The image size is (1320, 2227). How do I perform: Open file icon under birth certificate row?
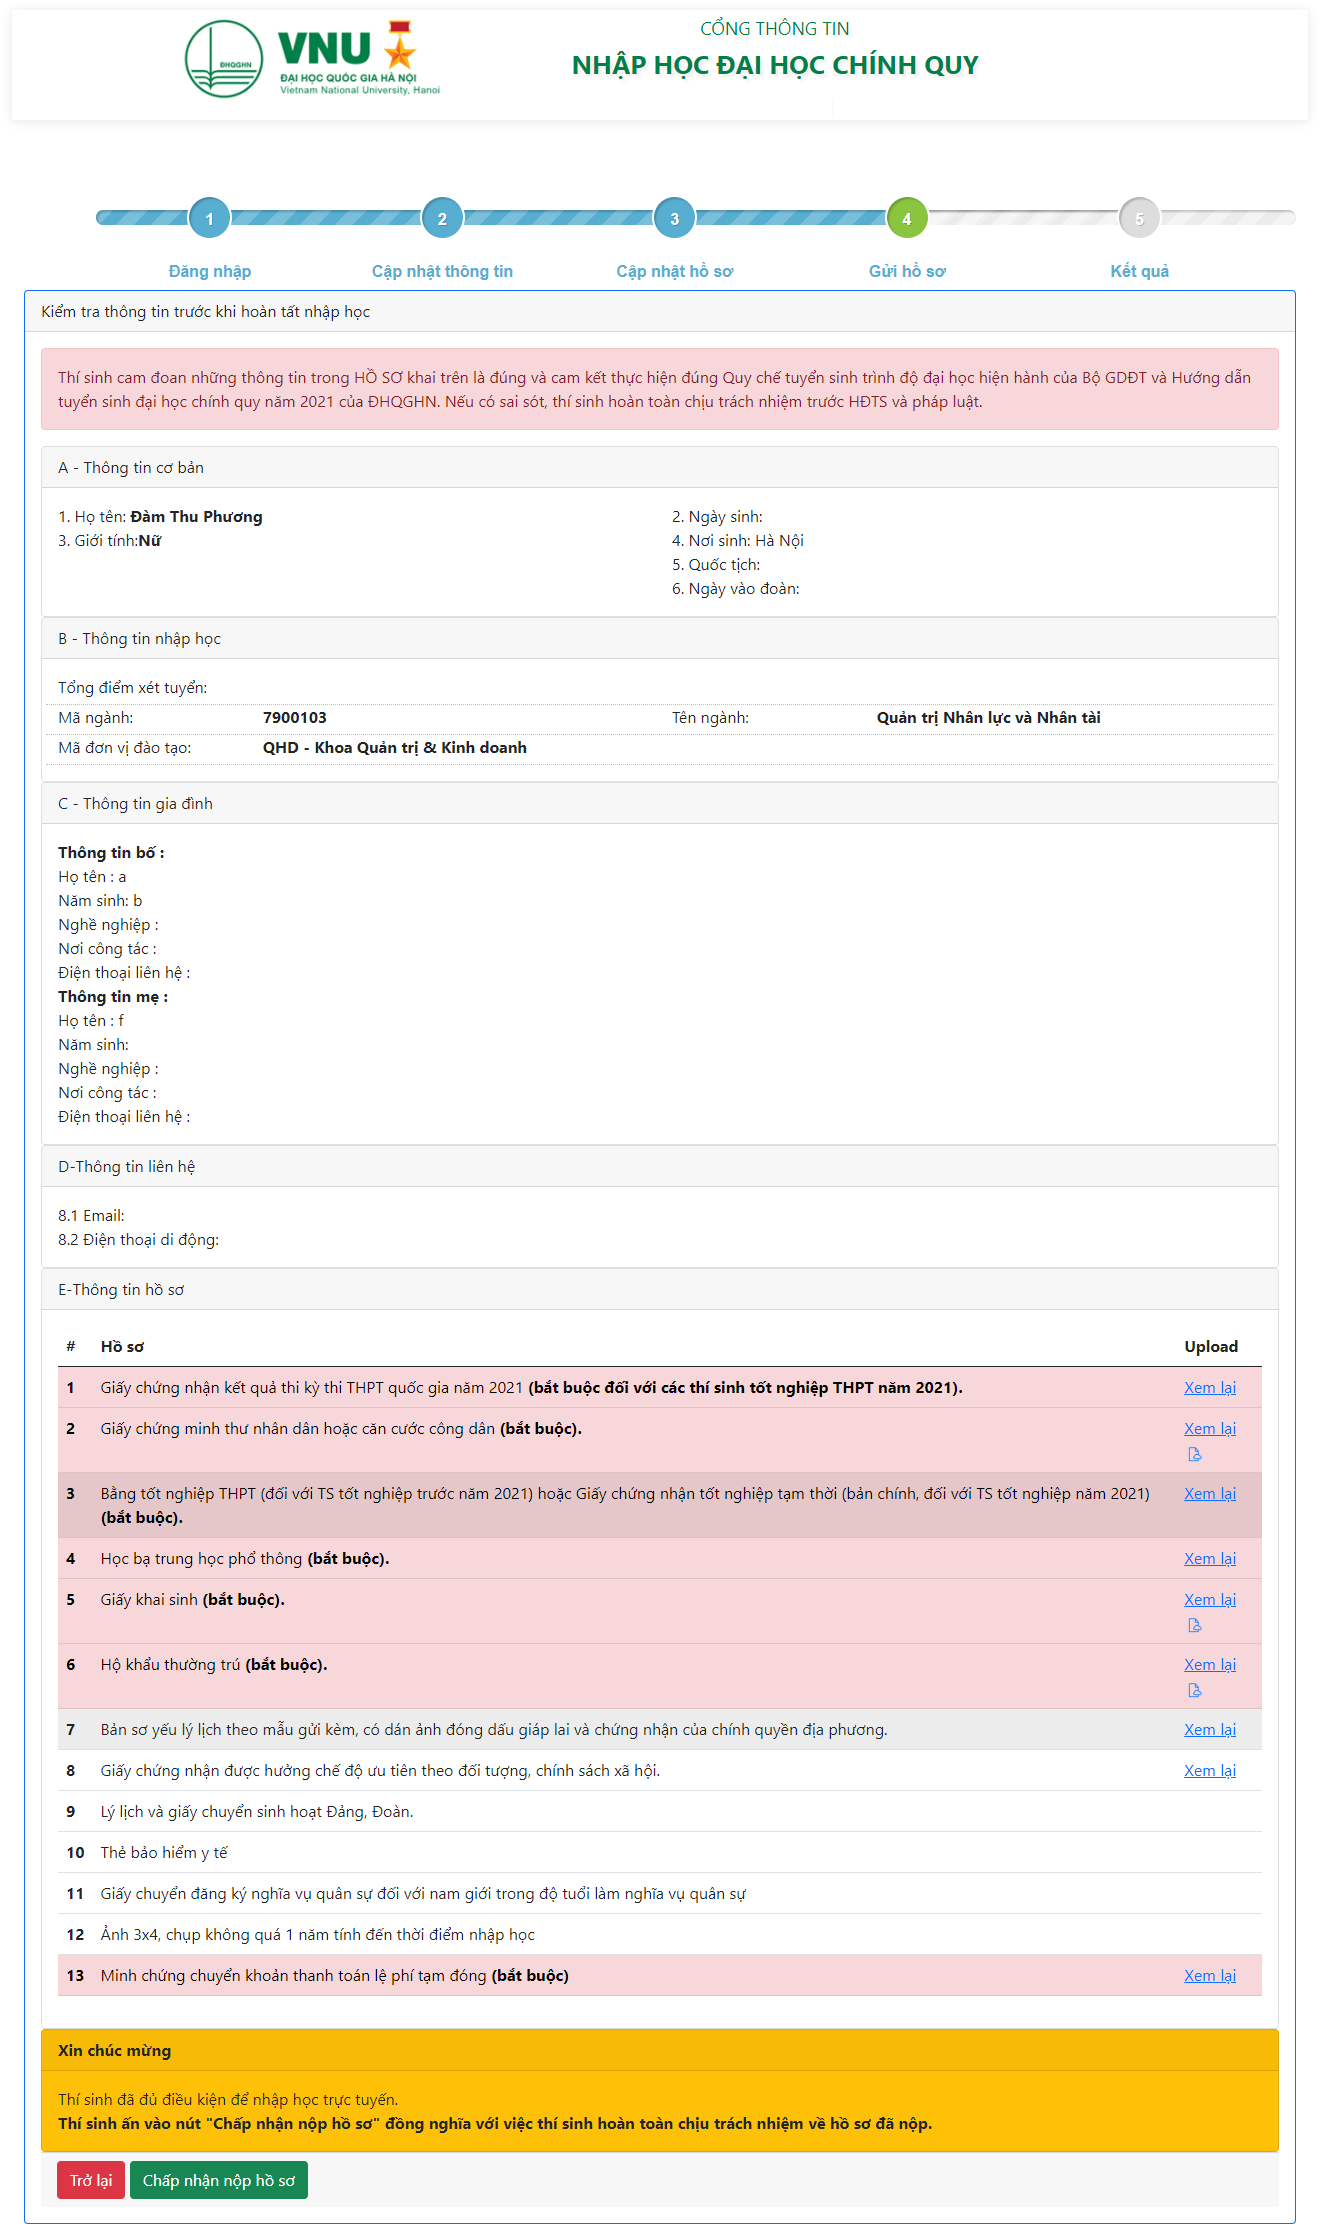[1194, 1625]
